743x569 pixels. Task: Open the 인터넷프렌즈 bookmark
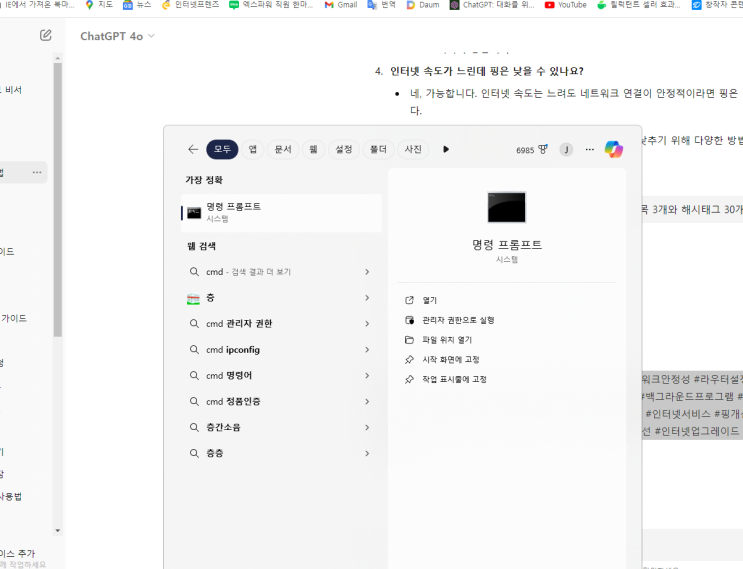click(x=190, y=5)
